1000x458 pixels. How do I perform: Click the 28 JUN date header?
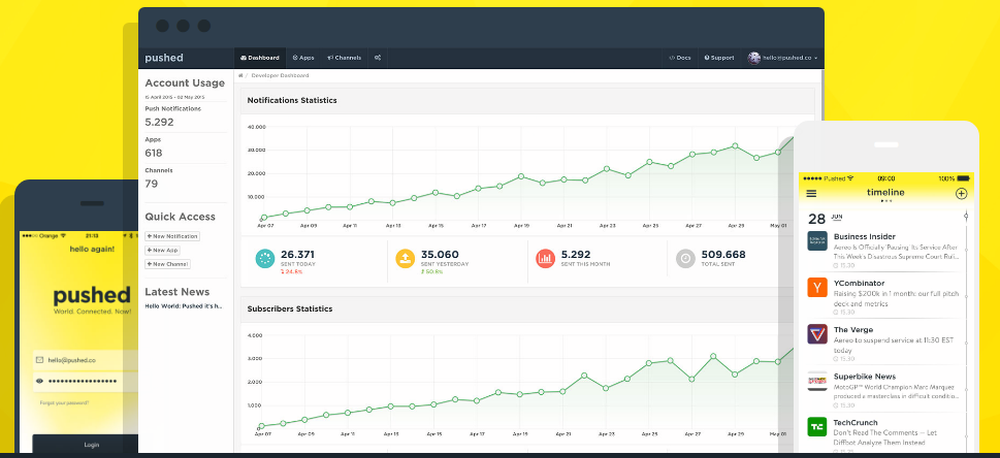[826, 219]
